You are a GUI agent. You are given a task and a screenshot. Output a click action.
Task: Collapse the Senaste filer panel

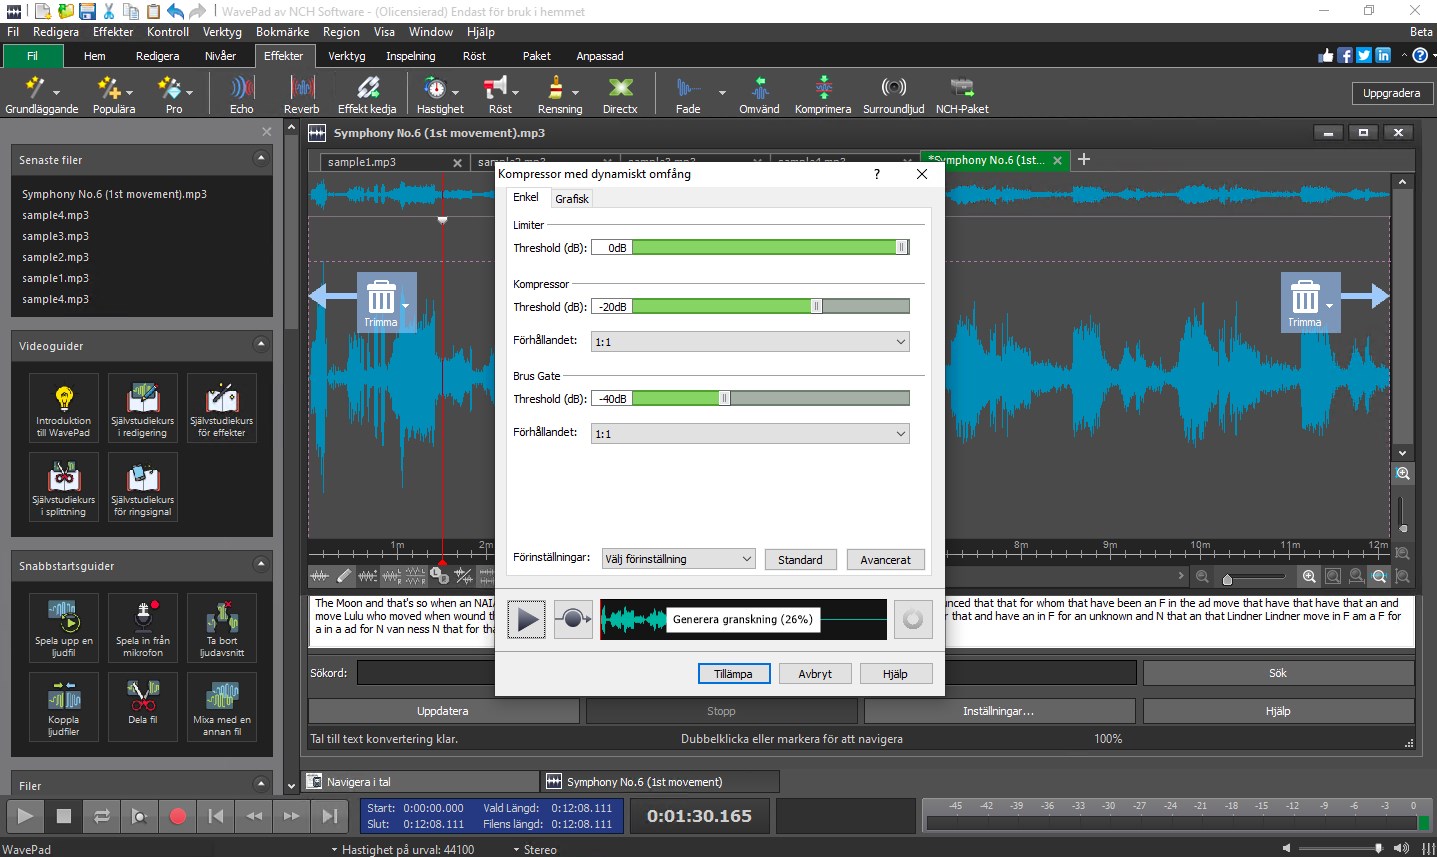point(262,159)
